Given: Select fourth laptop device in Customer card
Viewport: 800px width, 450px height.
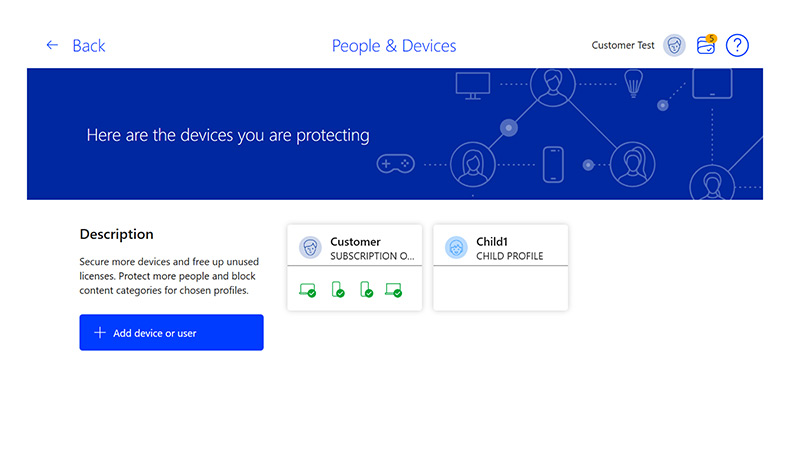Looking at the screenshot, I should click(x=394, y=290).
